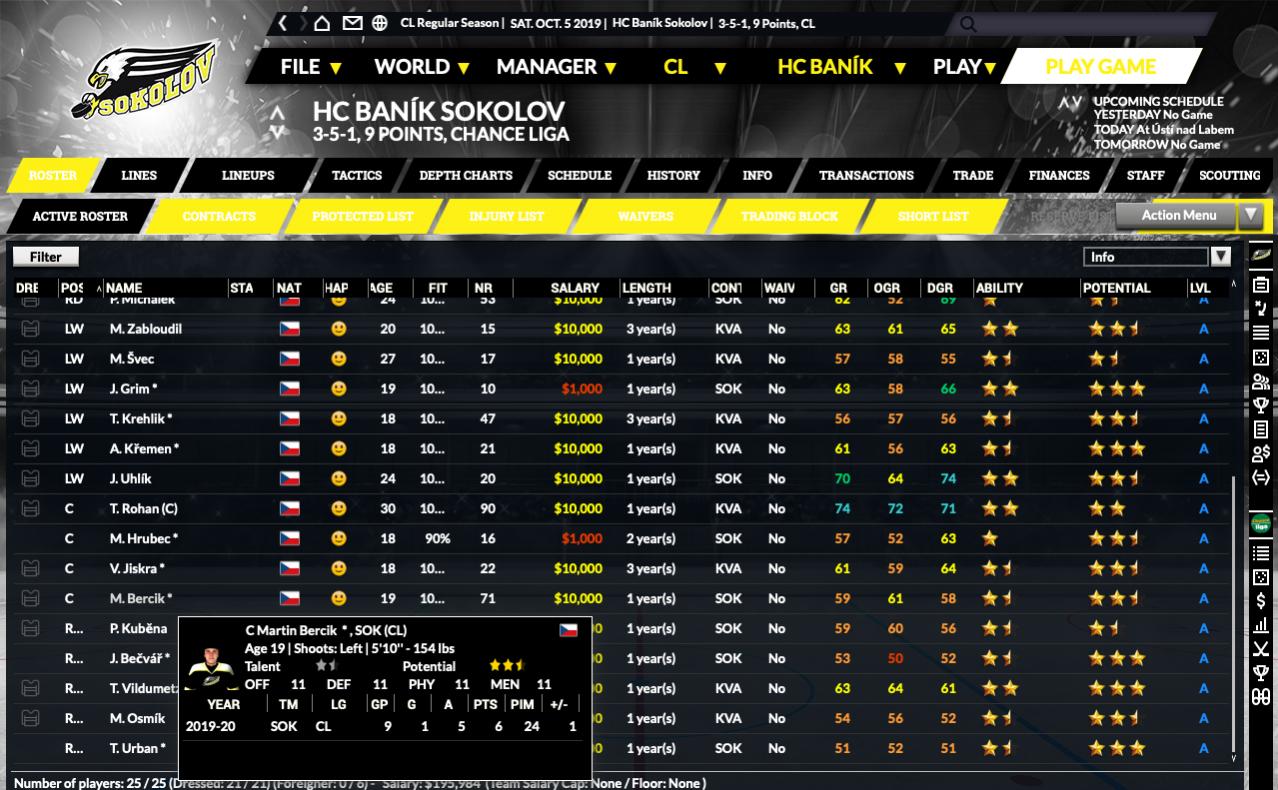Image resolution: width=1278 pixels, height=790 pixels.
Task: Click the trophy icon in upper sidebar
Action: tap(1261, 405)
